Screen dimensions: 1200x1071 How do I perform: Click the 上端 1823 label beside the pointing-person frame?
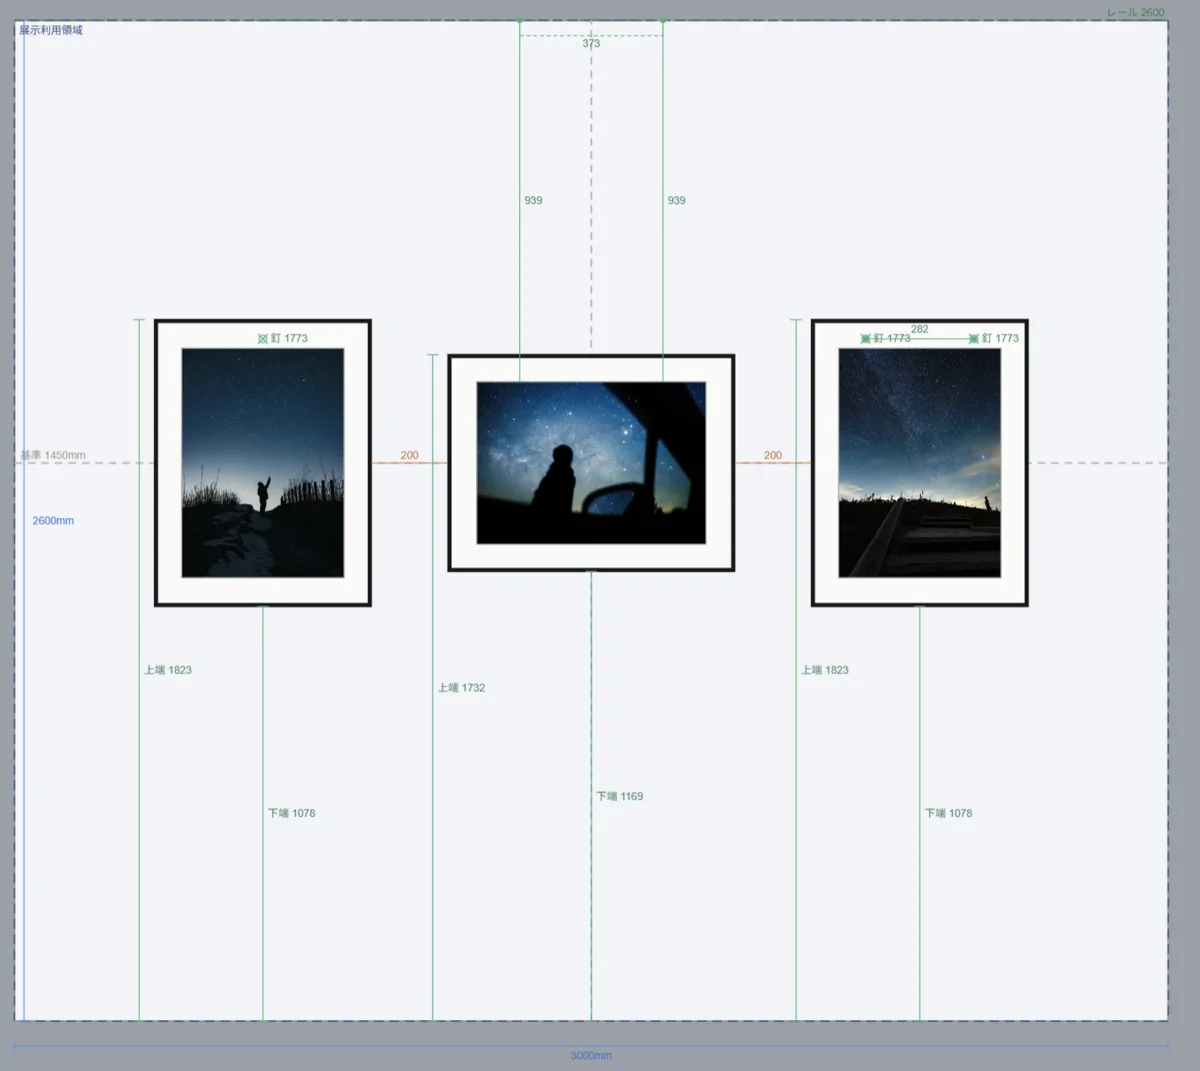tap(168, 670)
